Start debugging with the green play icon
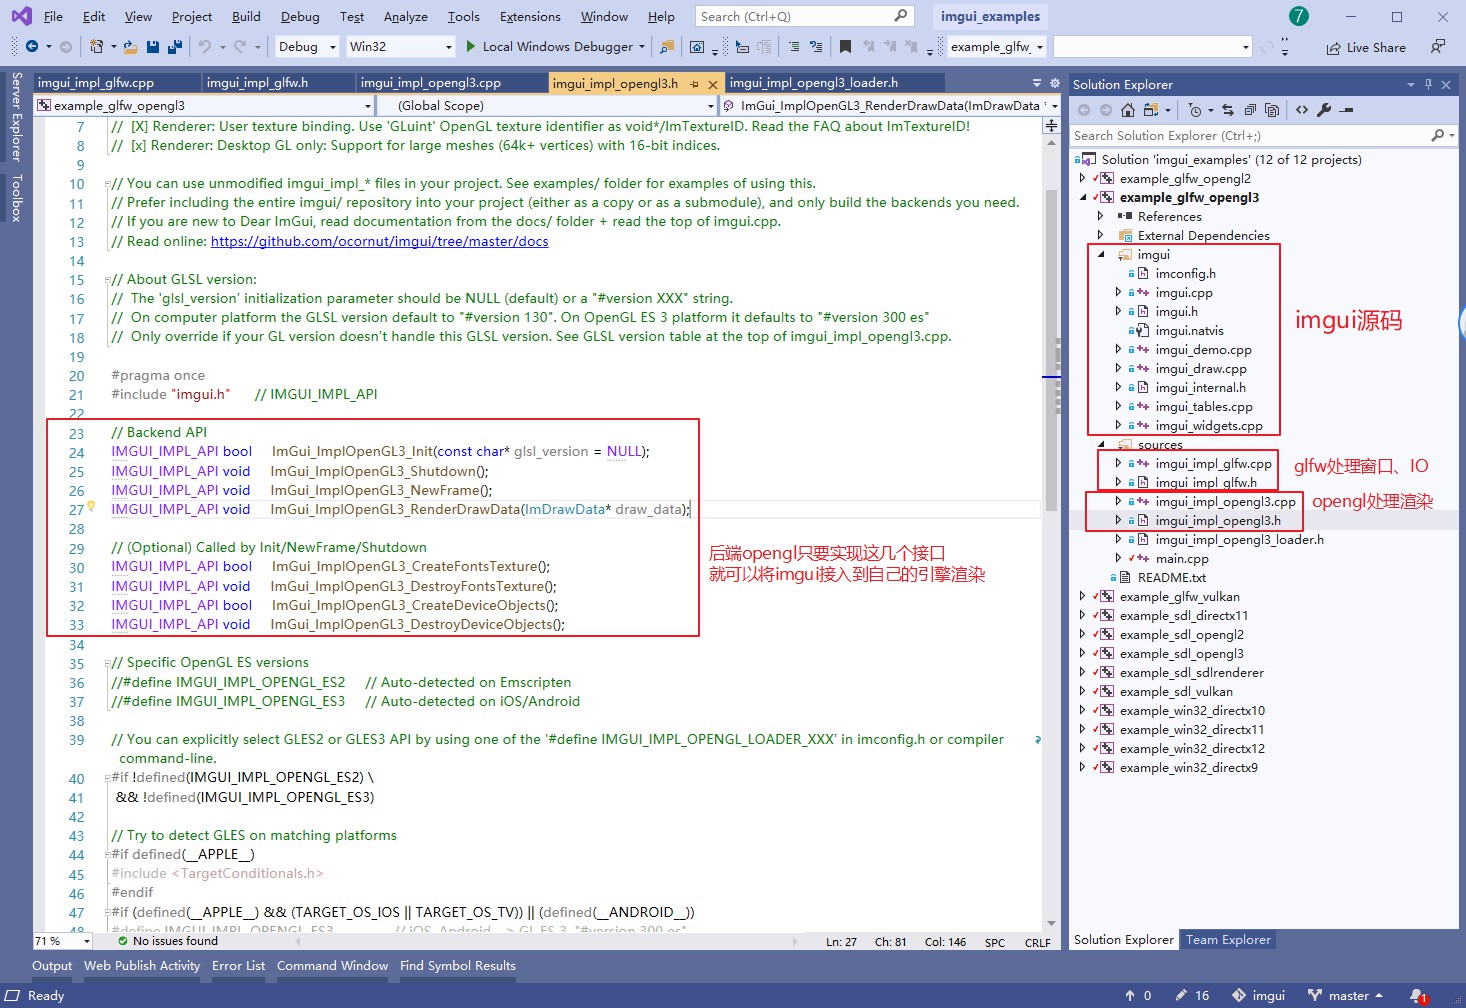The width and height of the screenshot is (1466, 1008). (x=471, y=46)
